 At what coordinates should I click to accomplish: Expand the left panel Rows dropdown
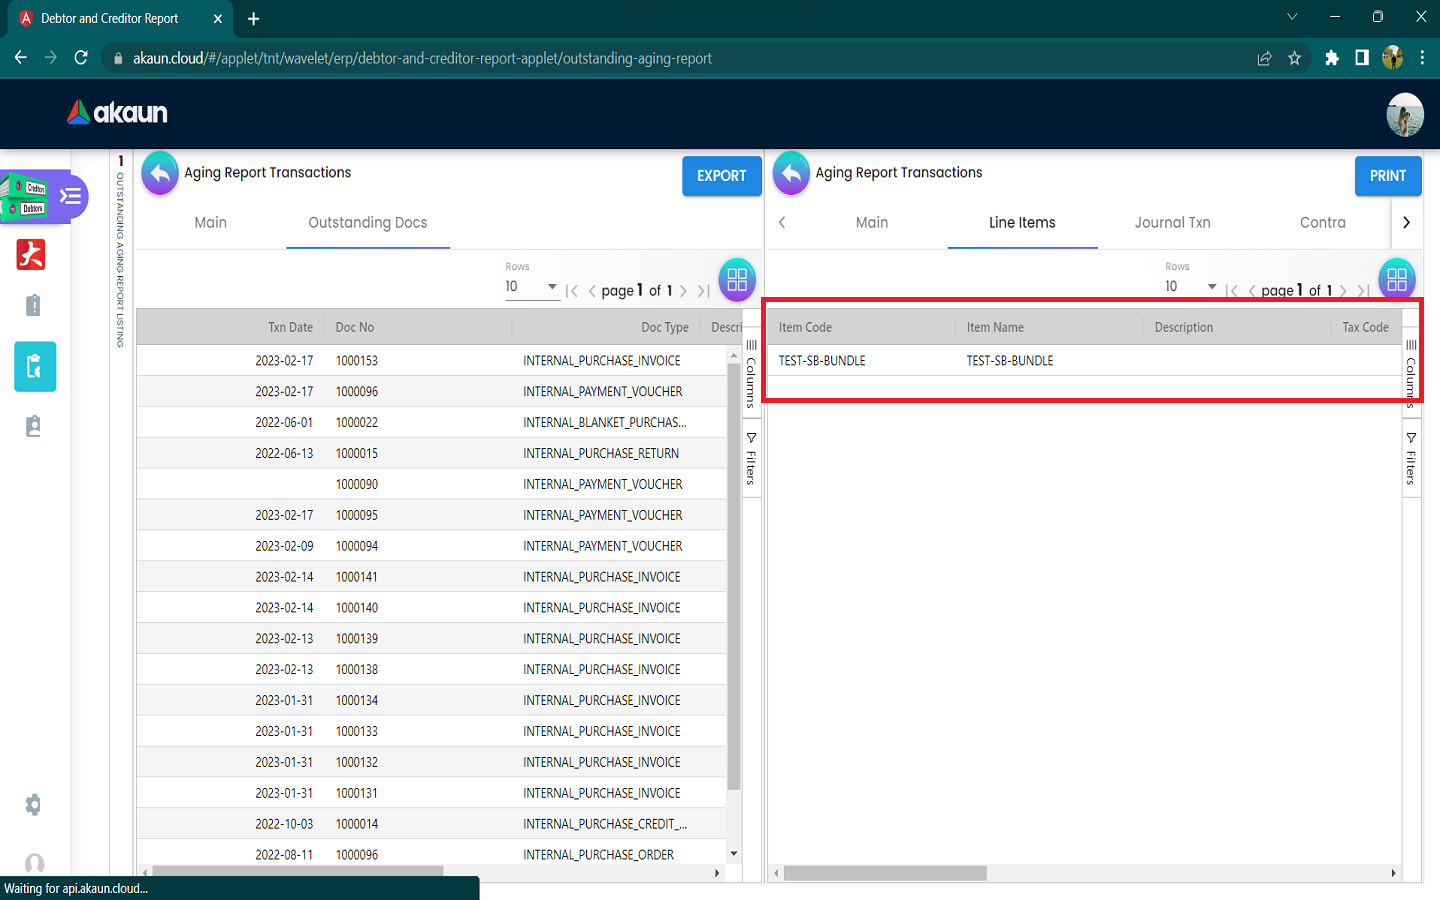coord(531,287)
